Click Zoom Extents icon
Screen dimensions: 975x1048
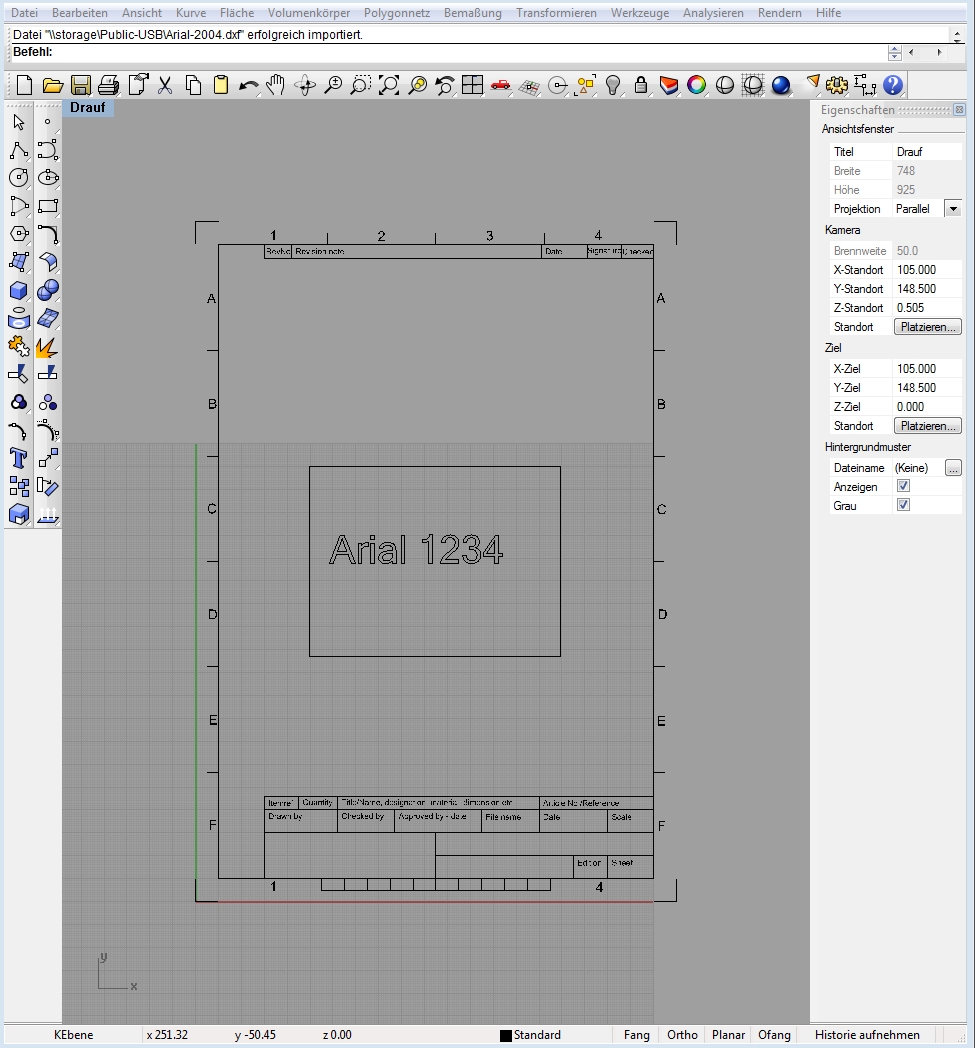[389, 85]
